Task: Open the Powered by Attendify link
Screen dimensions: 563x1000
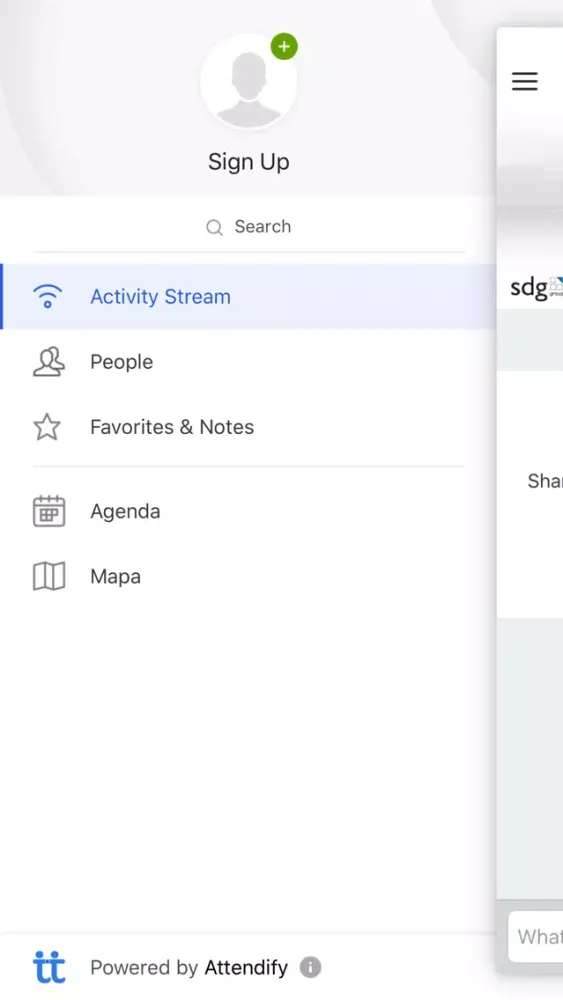Action: click(189, 967)
